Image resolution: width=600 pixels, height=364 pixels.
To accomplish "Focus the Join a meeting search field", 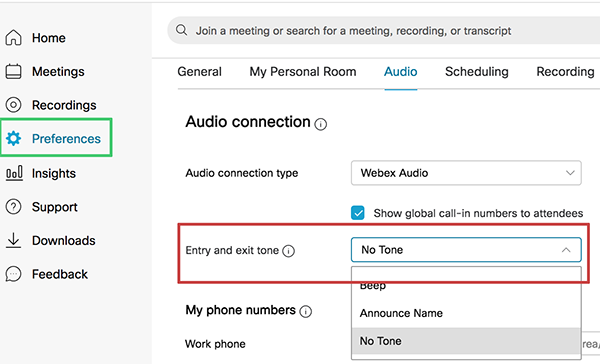I will tap(383, 30).
